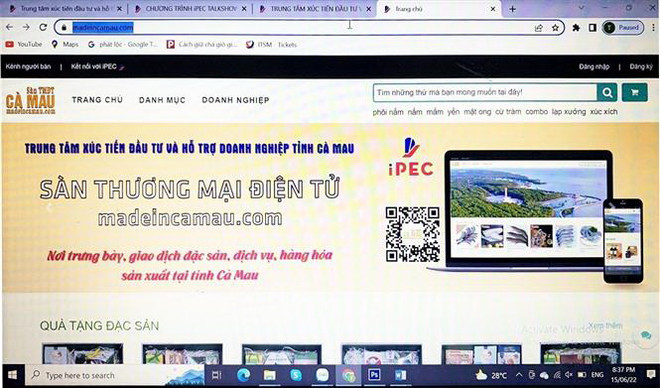
Task: Click the 'mật ong' keyword
Action: click(x=477, y=112)
